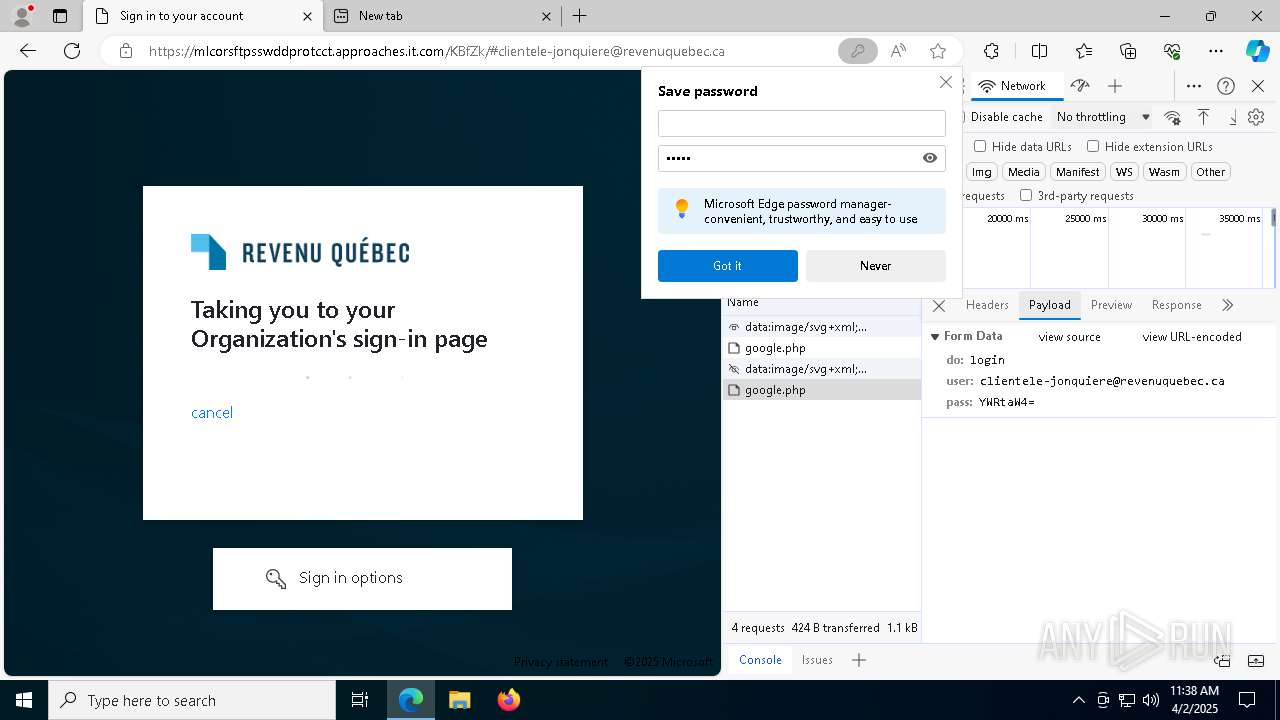
Task: Open Collections panel
Action: coord(1128,51)
